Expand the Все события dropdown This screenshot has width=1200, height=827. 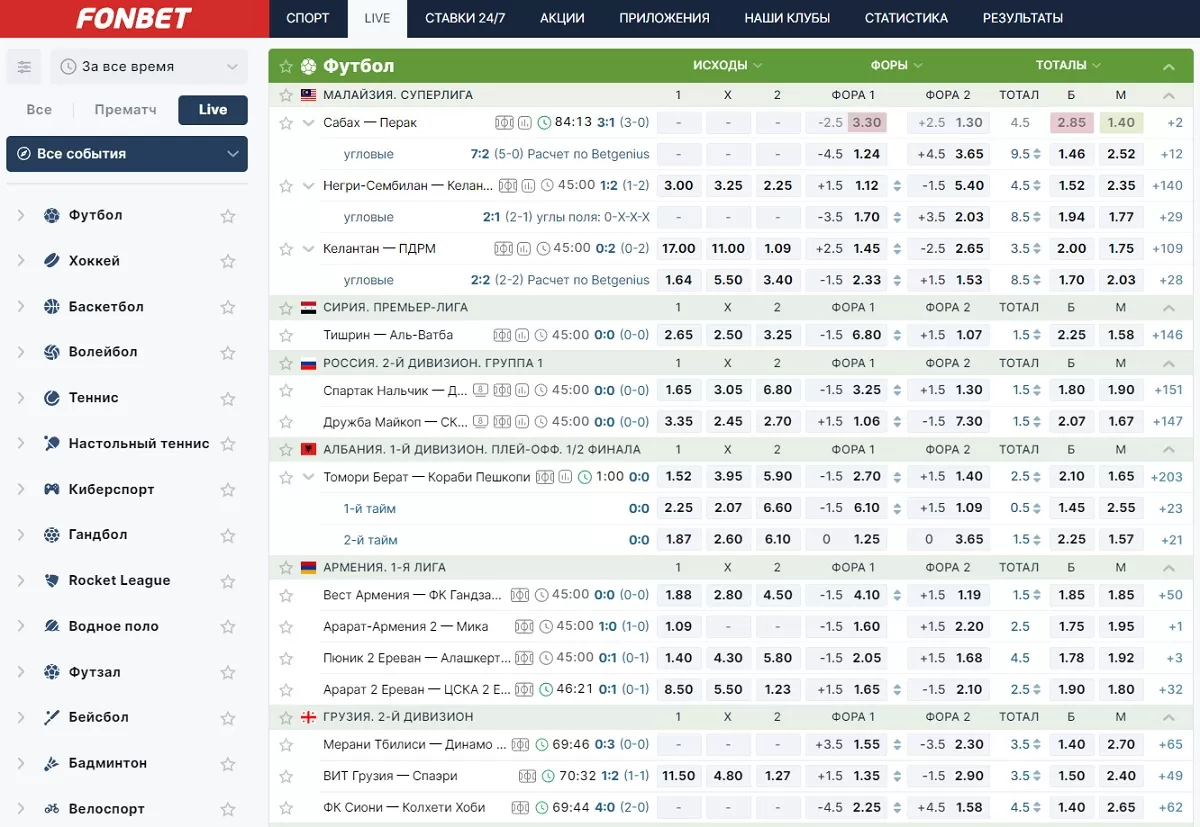[127, 154]
